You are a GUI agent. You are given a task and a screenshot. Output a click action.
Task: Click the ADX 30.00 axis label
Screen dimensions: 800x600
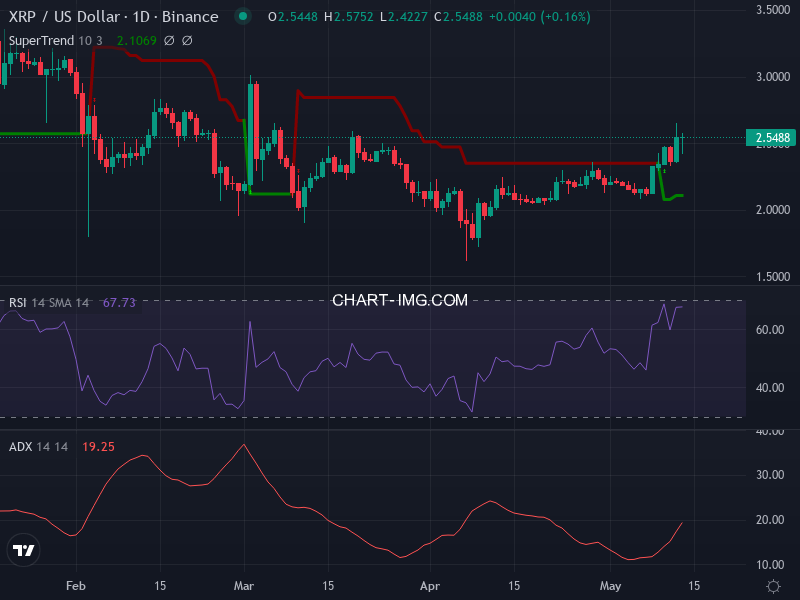click(770, 474)
